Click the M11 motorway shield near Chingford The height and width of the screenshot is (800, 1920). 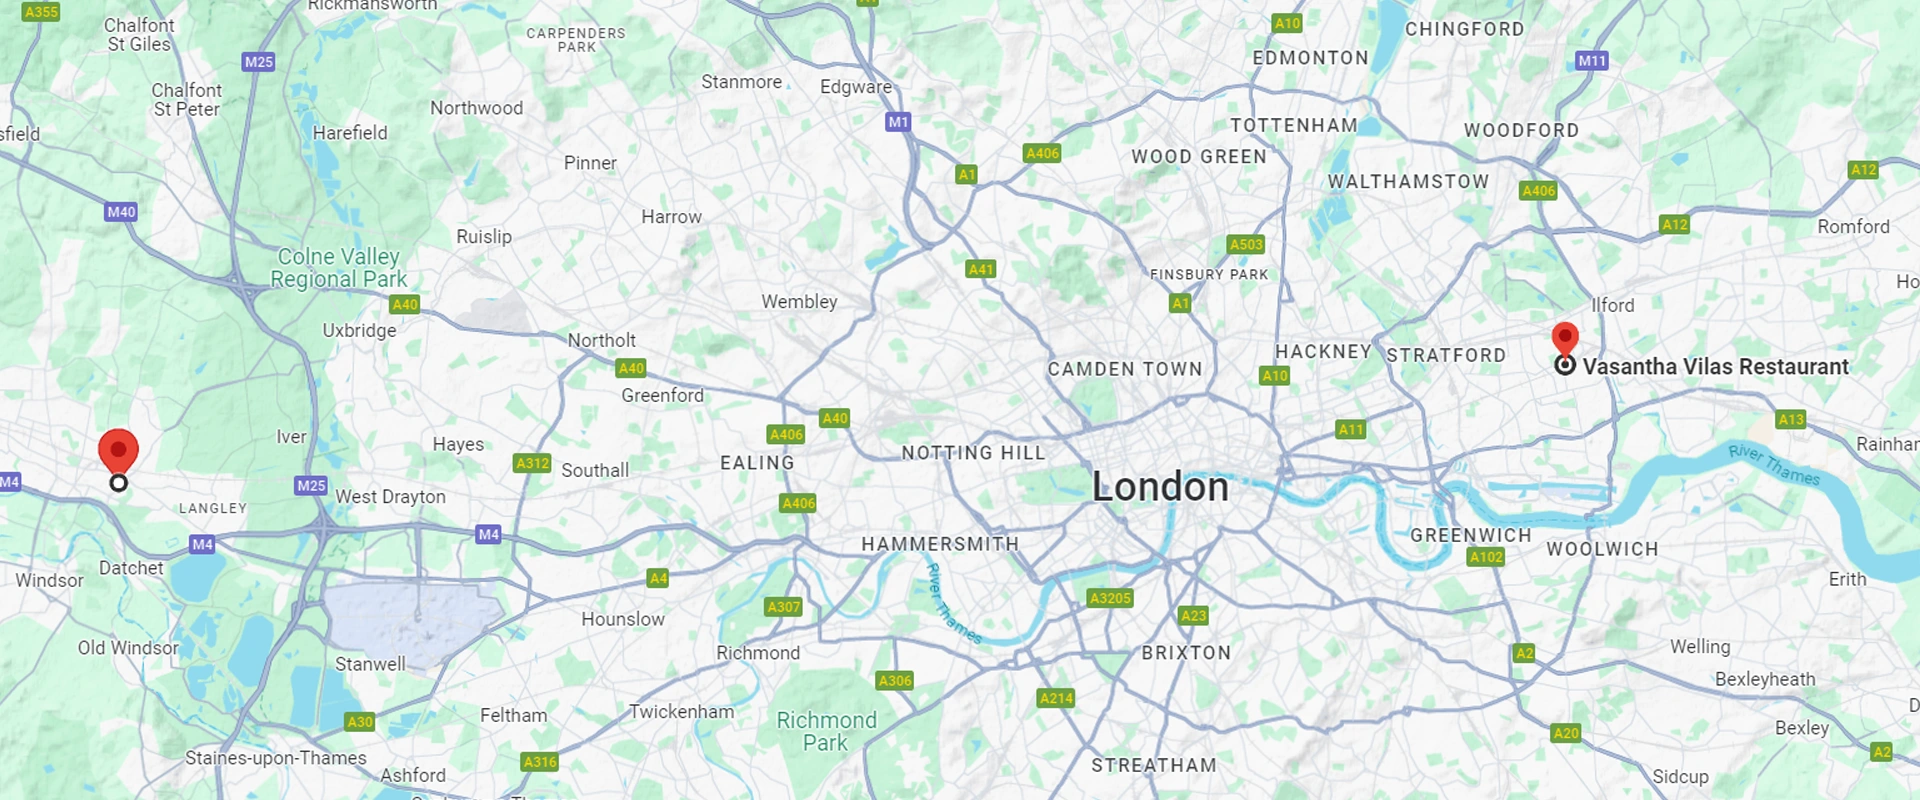pyautogui.click(x=1592, y=61)
